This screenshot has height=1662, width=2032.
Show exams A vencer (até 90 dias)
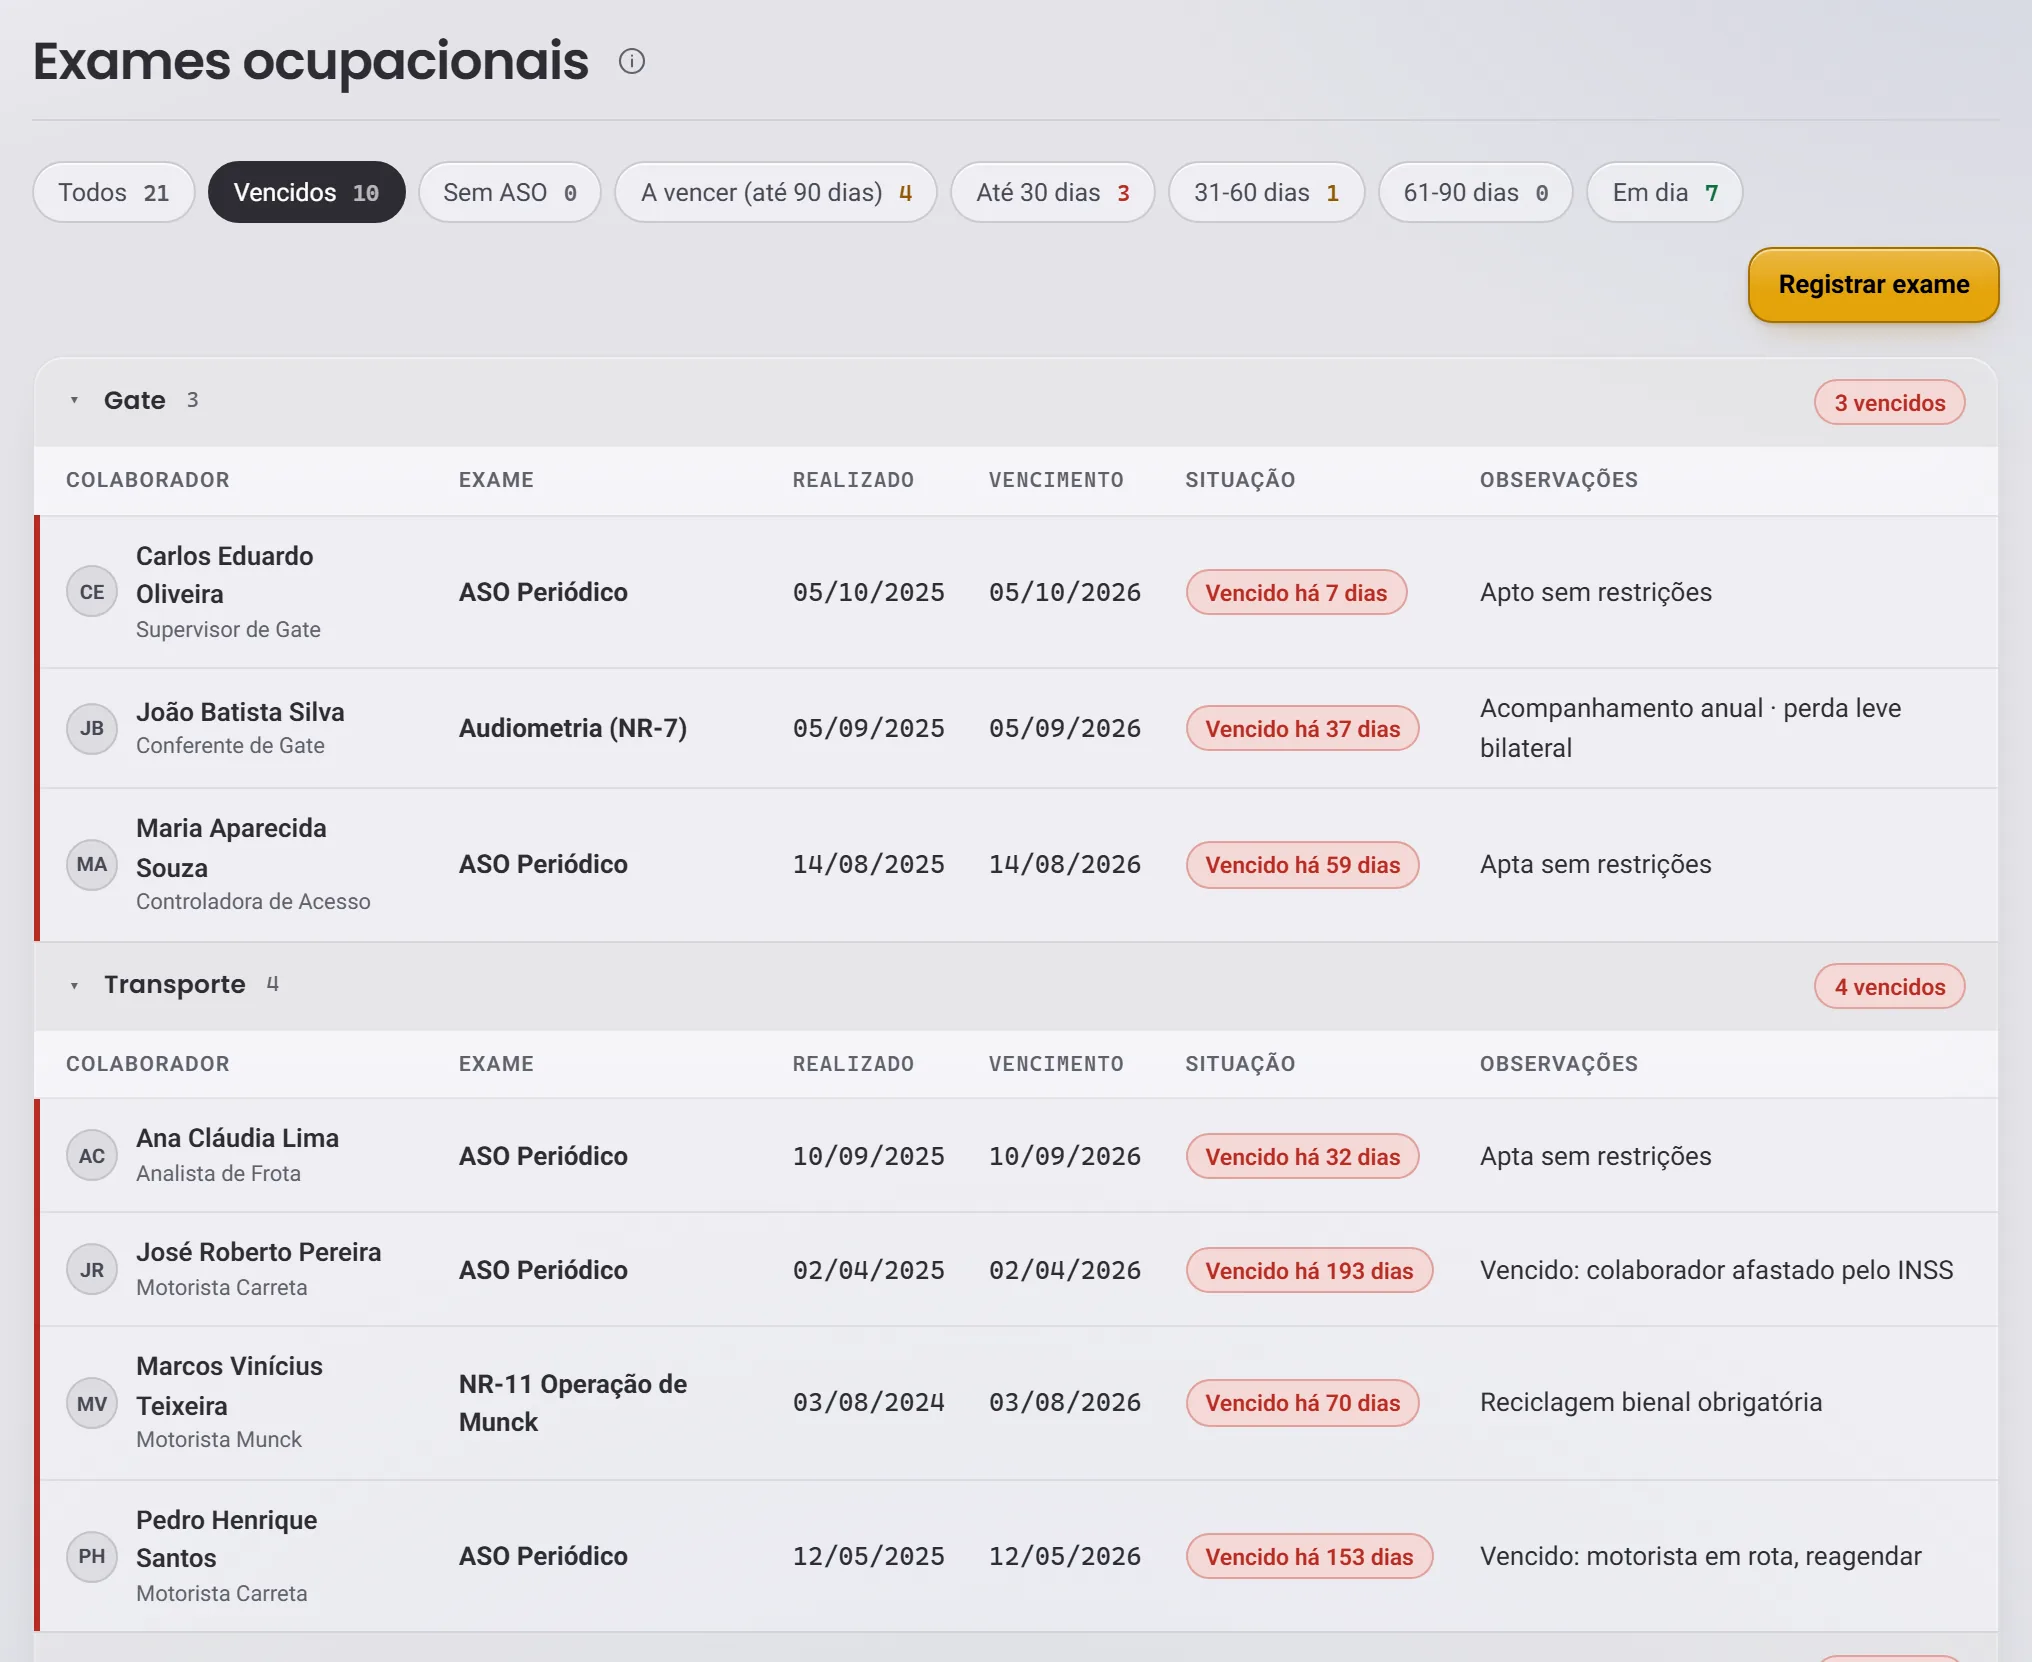click(776, 192)
